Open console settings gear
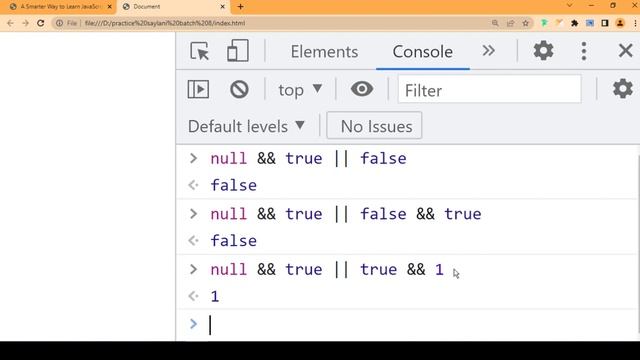Screen dimensions: 640x360 622,89
